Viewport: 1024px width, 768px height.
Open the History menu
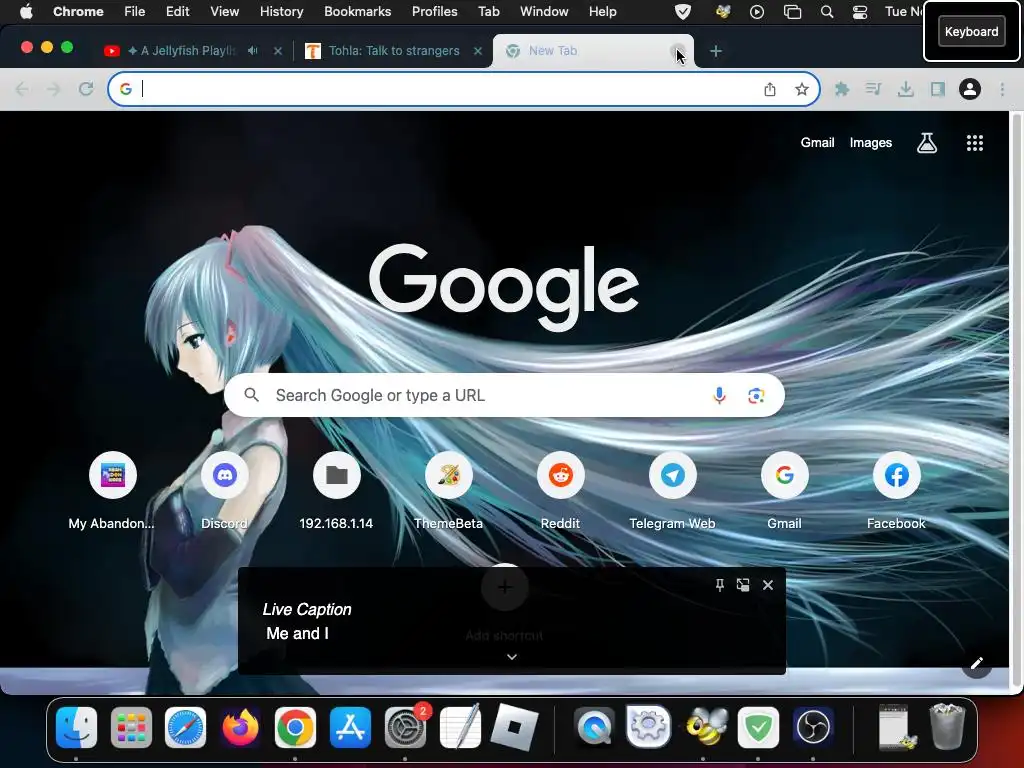[x=281, y=11]
